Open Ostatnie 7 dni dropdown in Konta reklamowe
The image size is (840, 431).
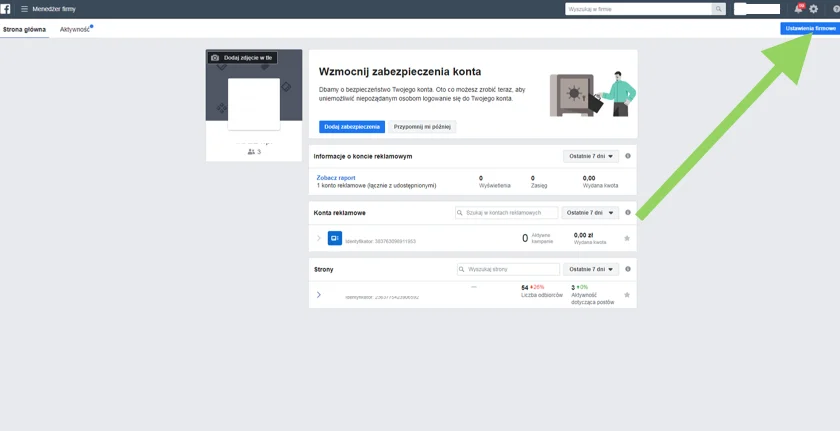[x=590, y=213]
